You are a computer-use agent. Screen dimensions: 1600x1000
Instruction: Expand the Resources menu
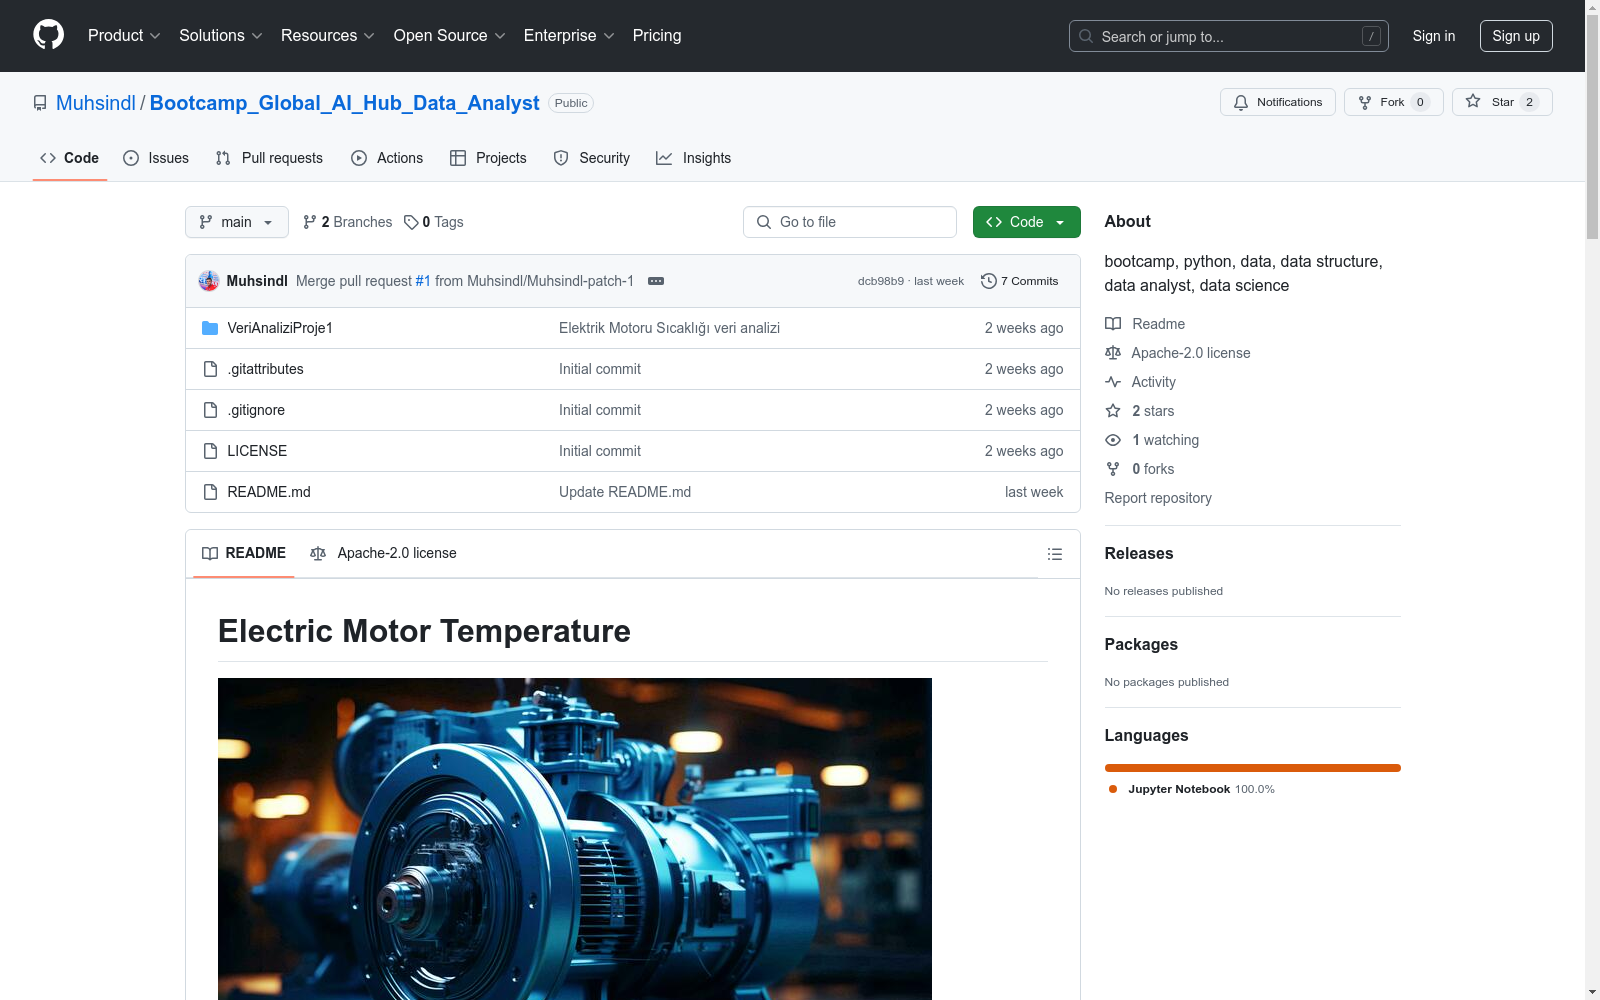click(x=328, y=35)
